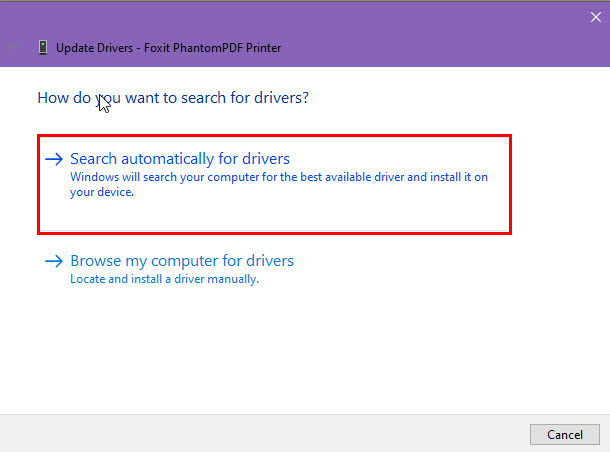Close the Update Drivers dialog

tap(596, 17)
